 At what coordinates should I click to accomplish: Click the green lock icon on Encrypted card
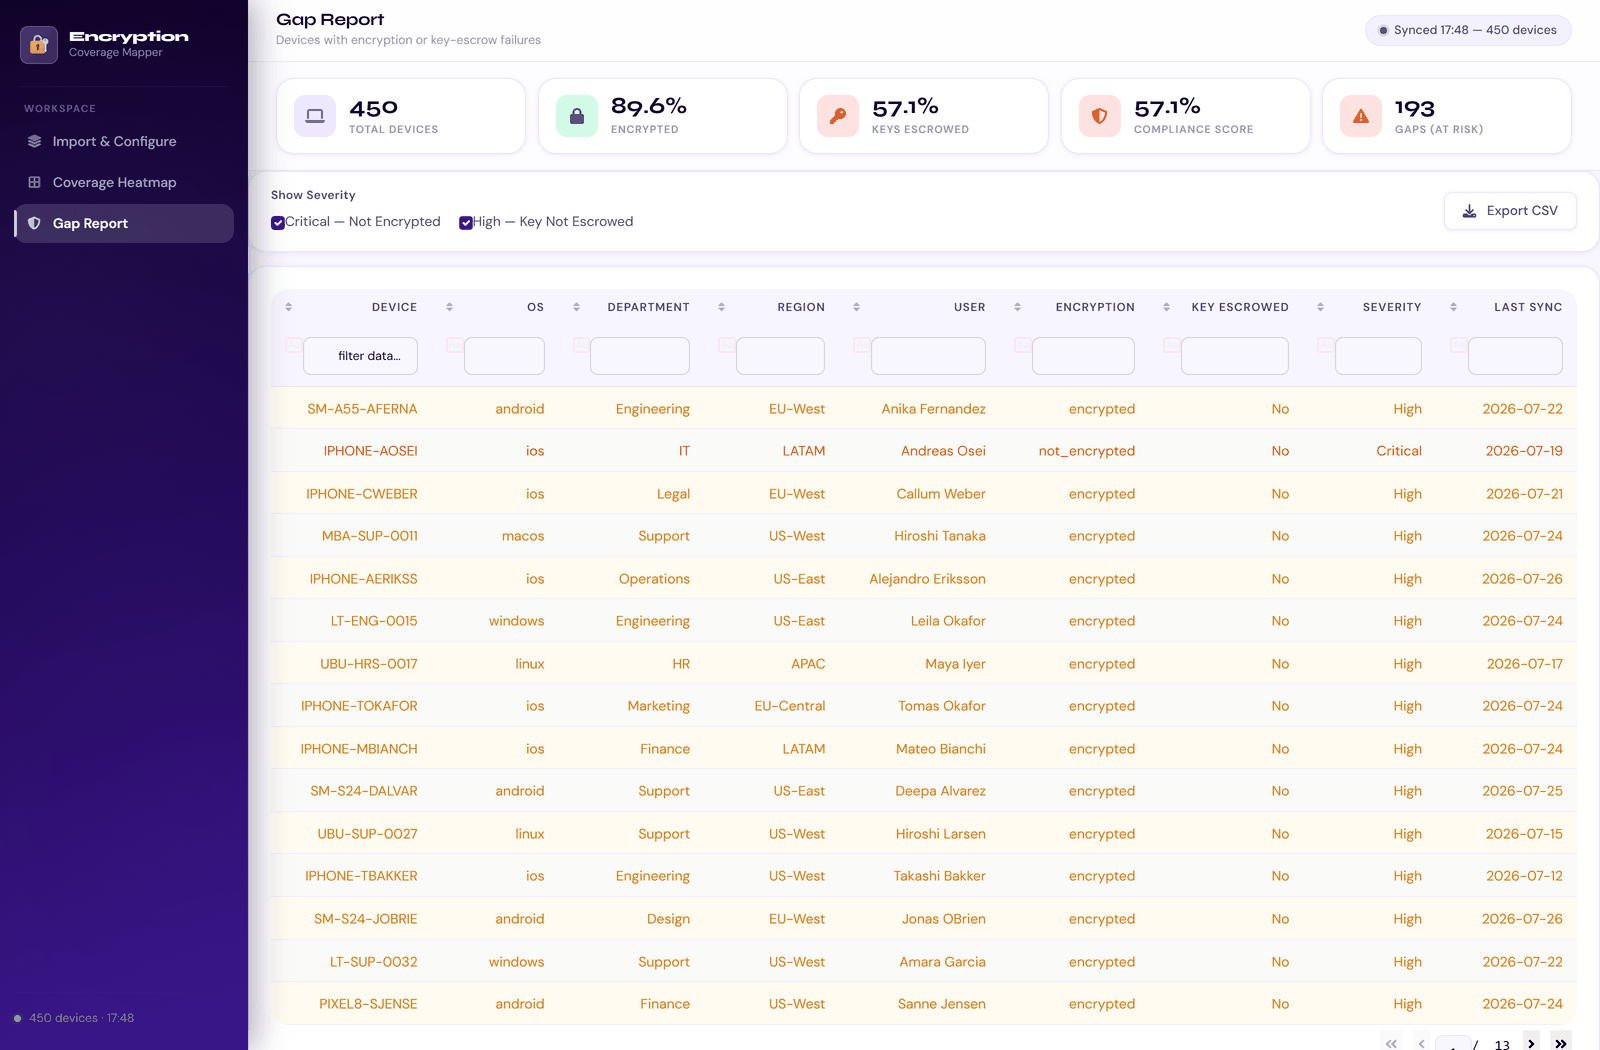click(577, 116)
